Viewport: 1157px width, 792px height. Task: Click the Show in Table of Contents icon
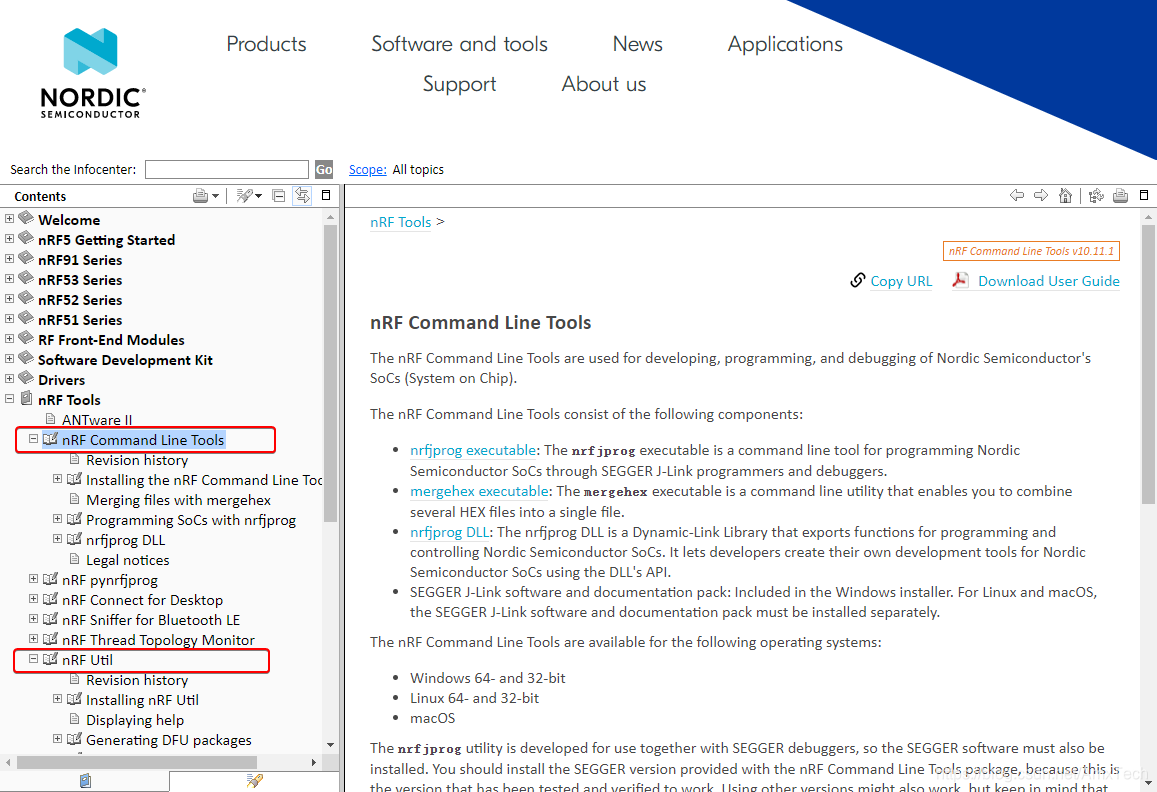[x=1096, y=196]
